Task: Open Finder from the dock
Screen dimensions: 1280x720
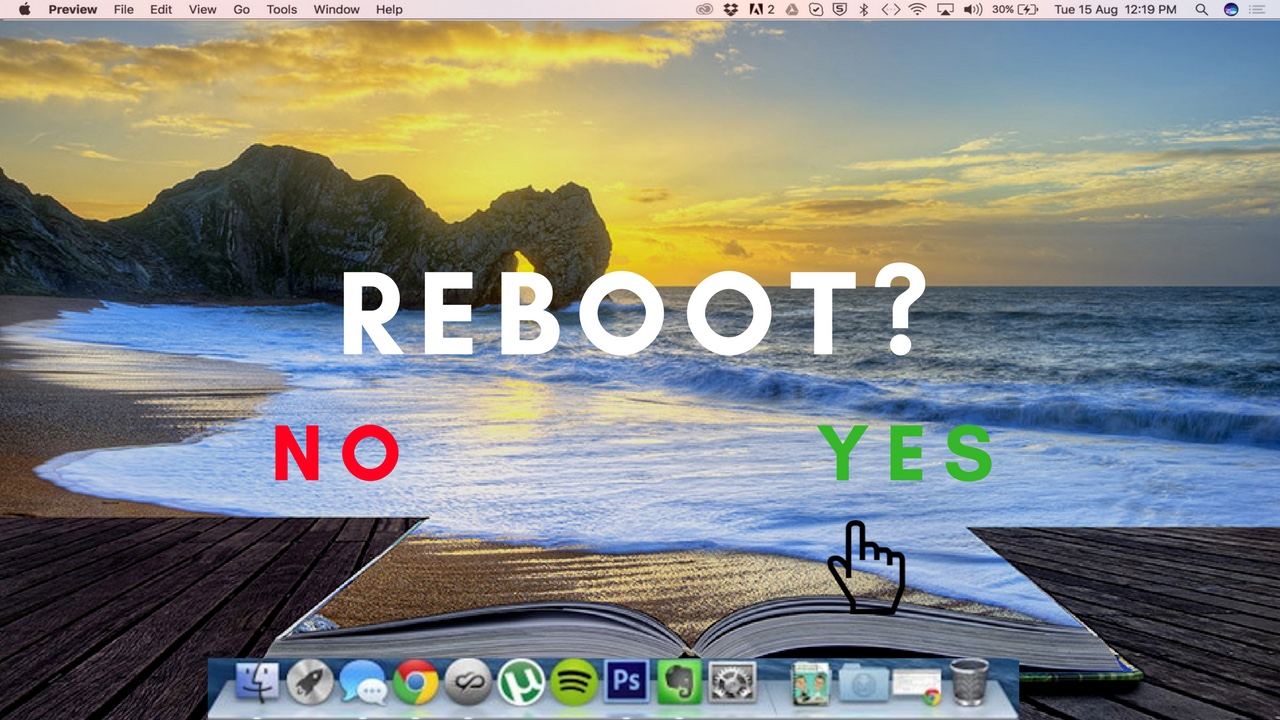Action: tap(257, 683)
